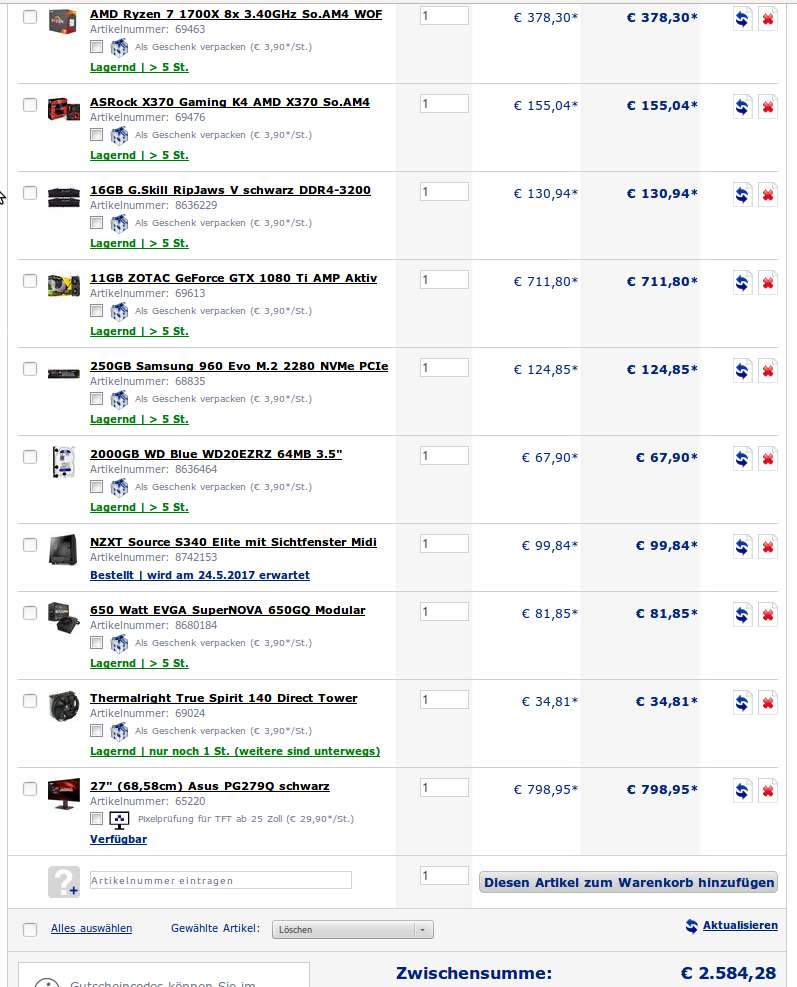Screen dimensions: 797x987
Task: Open ASRock X370 Gaming K4 link
Action: tap(230, 102)
